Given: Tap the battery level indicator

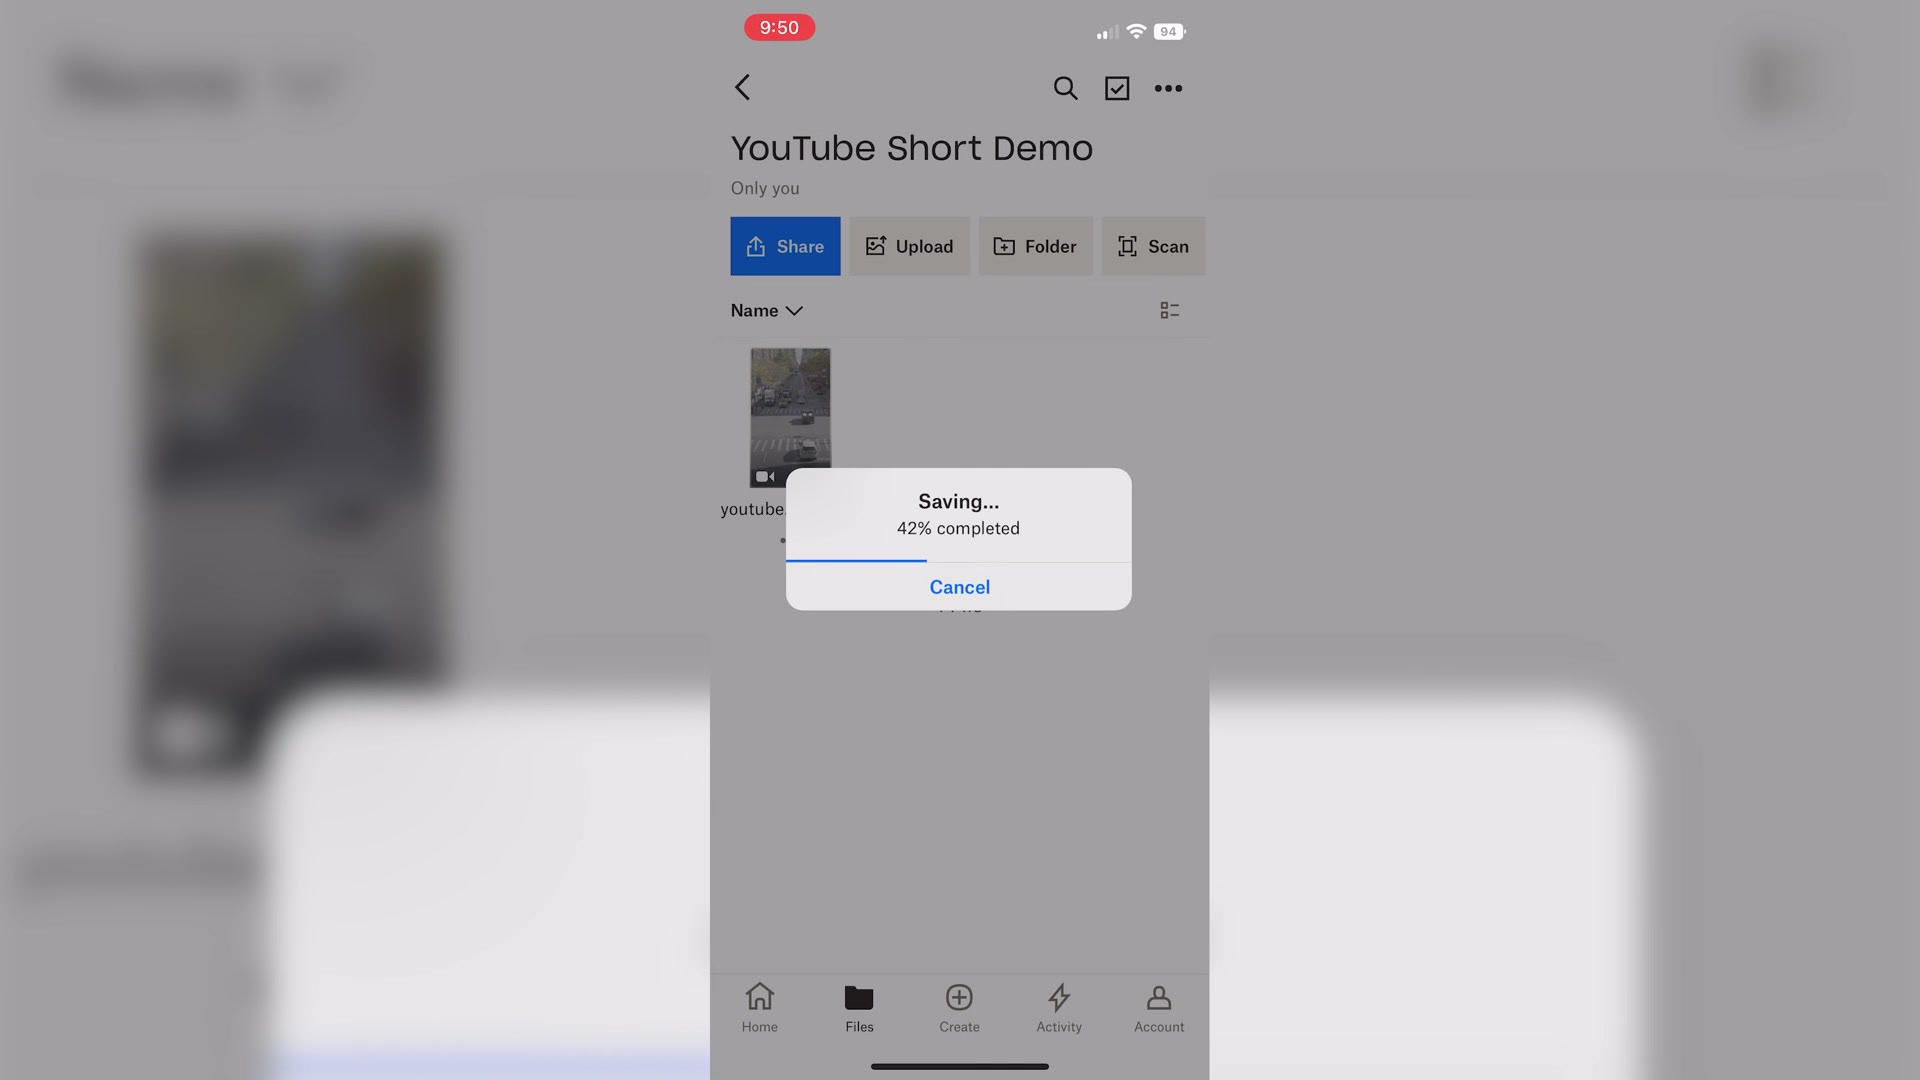Looking at the screenshot, I should coord(1169,32).
